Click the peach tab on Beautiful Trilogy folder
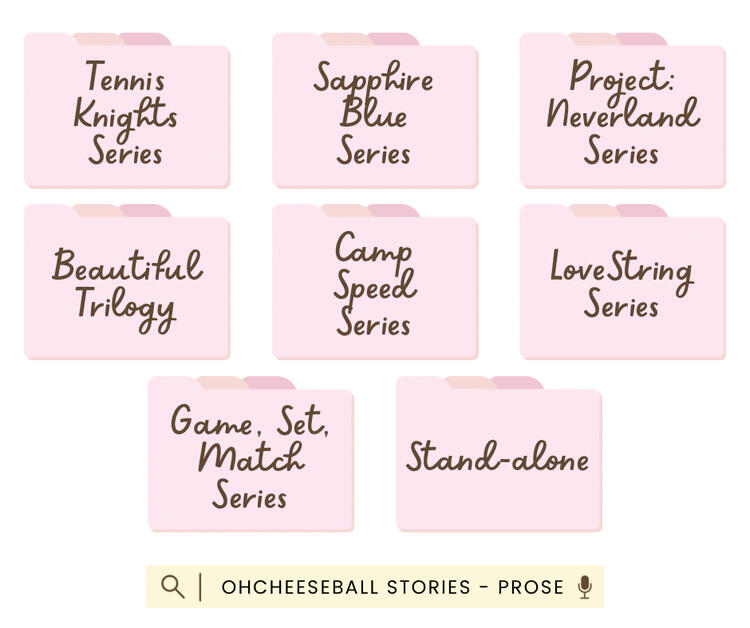Image resolution: width=750 pixels, height=628 pixels. [x=97, y=211]
